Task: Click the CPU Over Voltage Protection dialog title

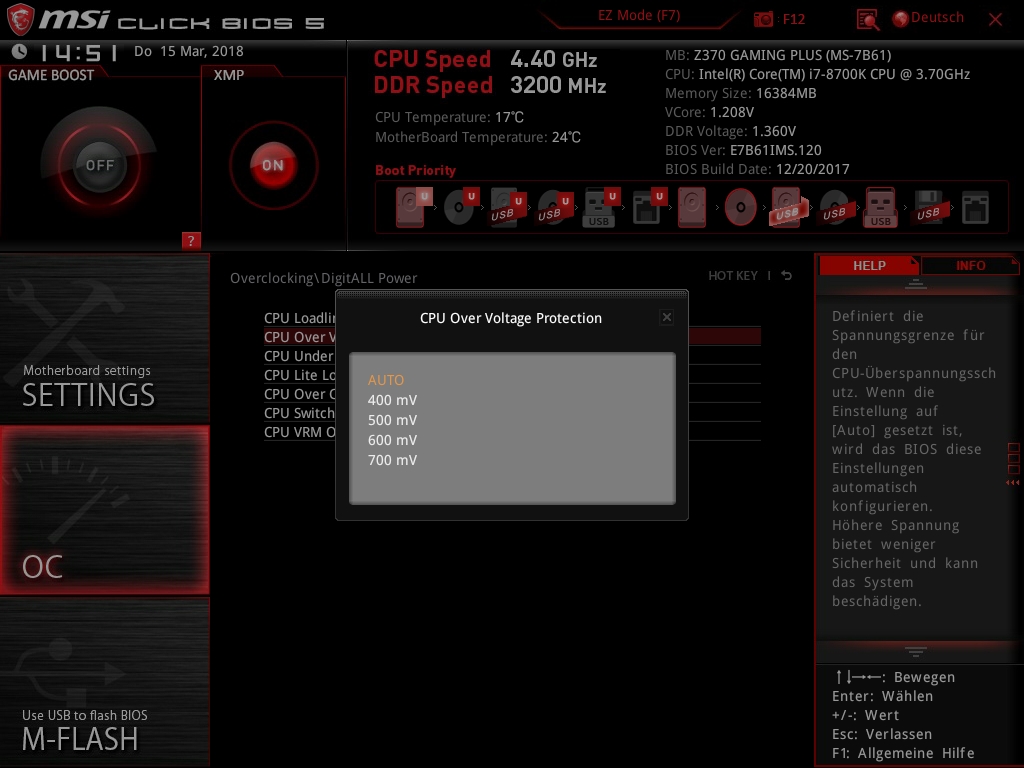Action: (x=511, y=318)
